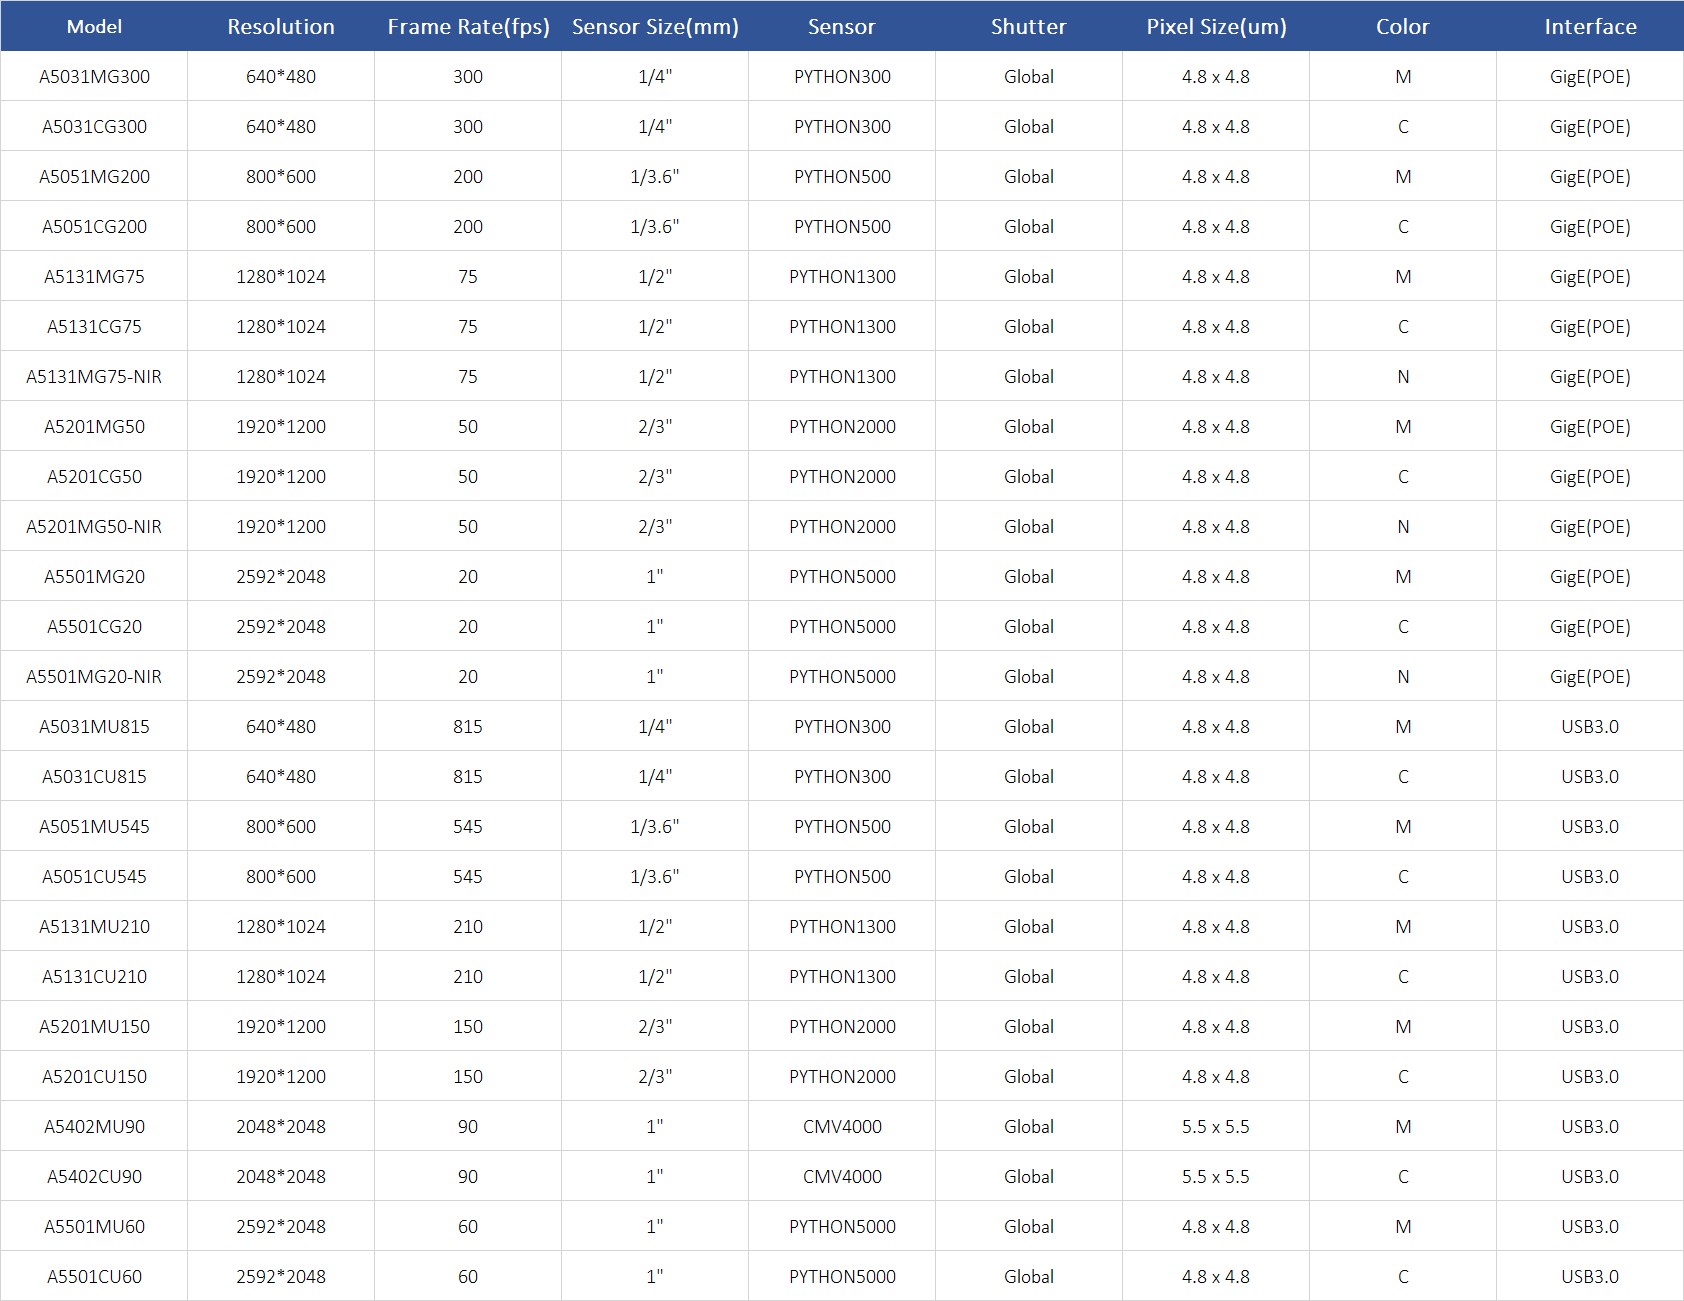
Task: Select model cell A5131CU210
Action: click(x=94, y=977)
